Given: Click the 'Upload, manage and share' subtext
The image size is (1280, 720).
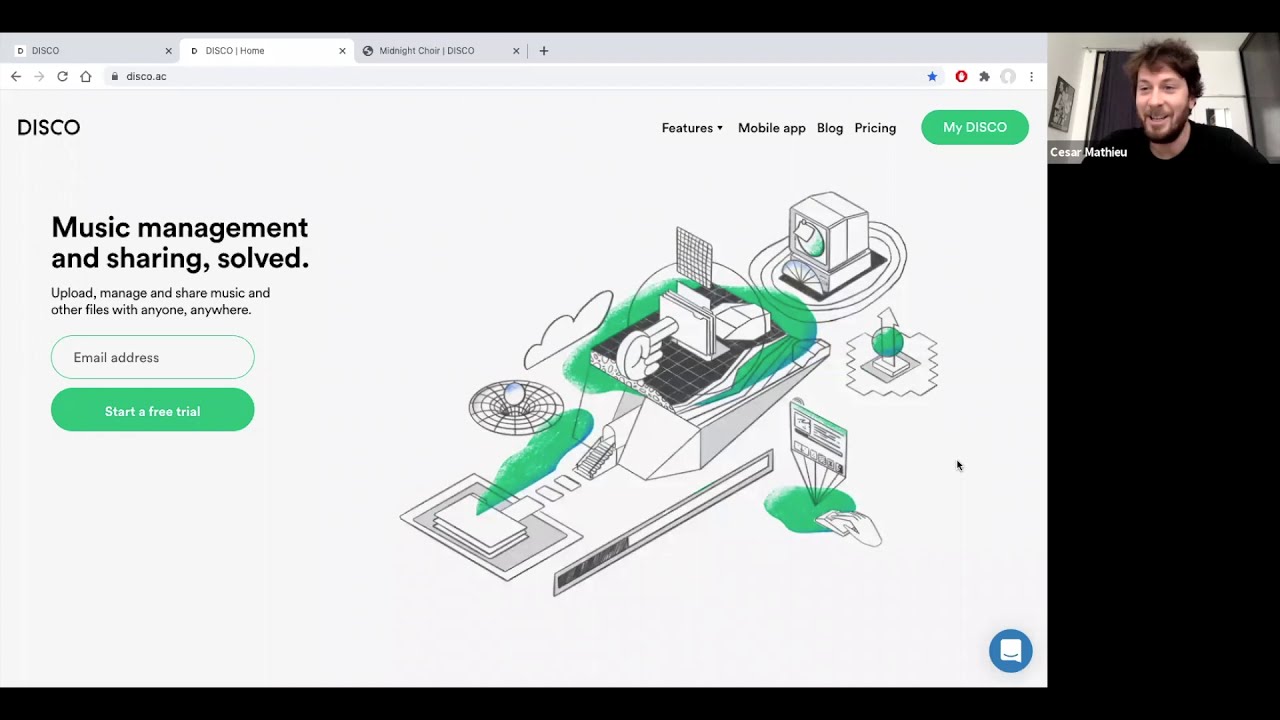Looking at the screenshot, I should tap(161, 301).
